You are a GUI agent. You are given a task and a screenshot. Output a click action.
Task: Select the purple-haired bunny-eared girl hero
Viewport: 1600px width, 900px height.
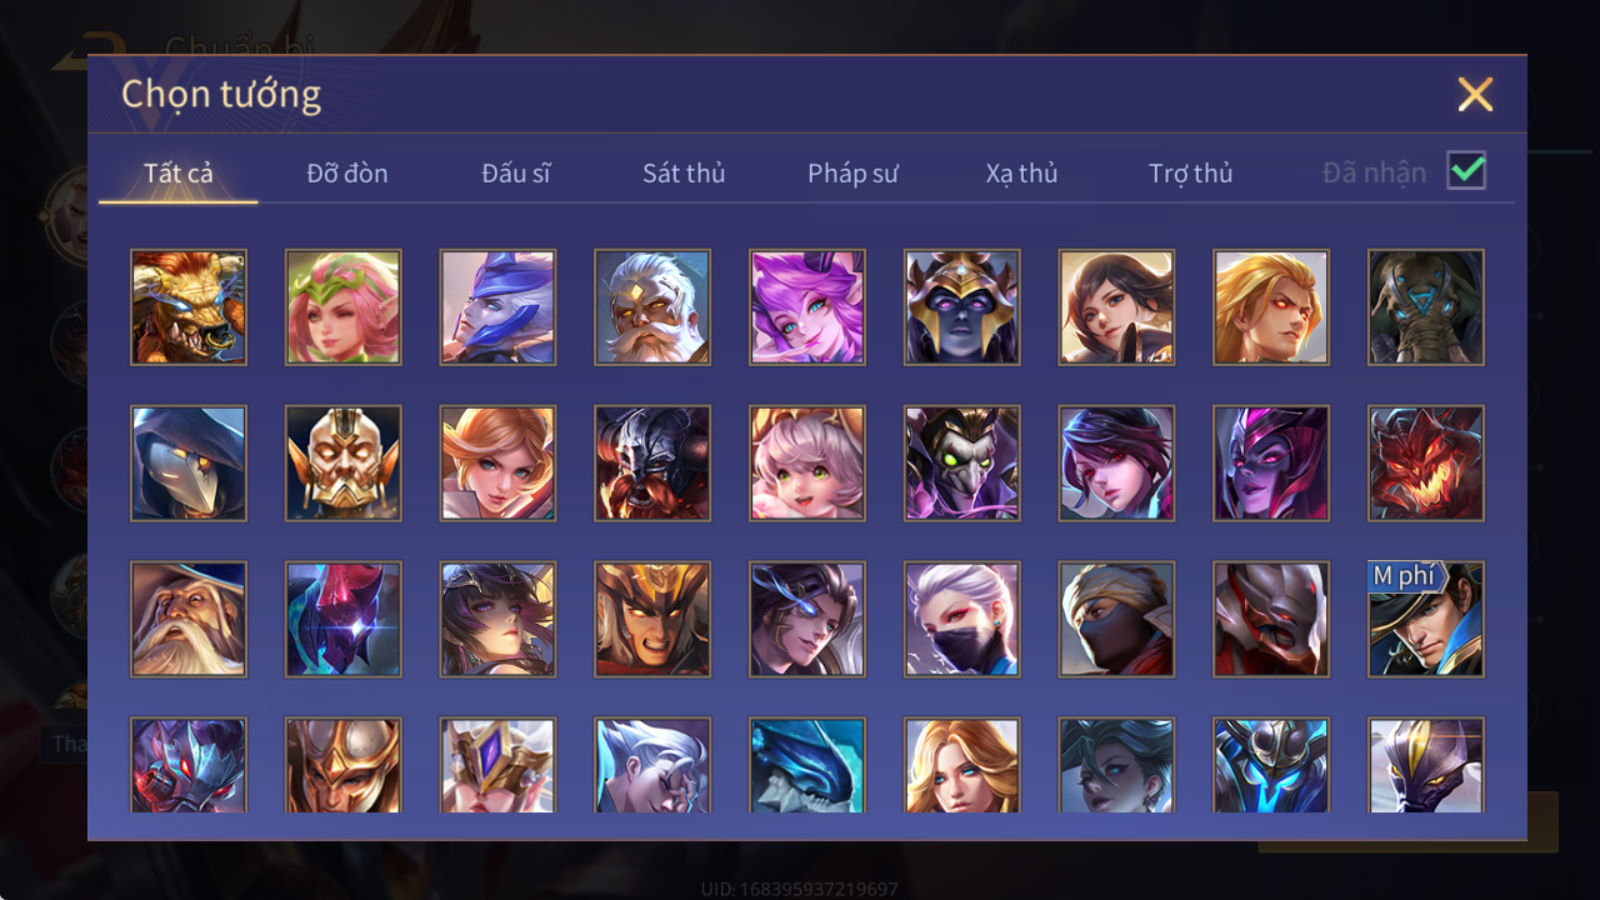pyautogui.click(x=807, y=307)
